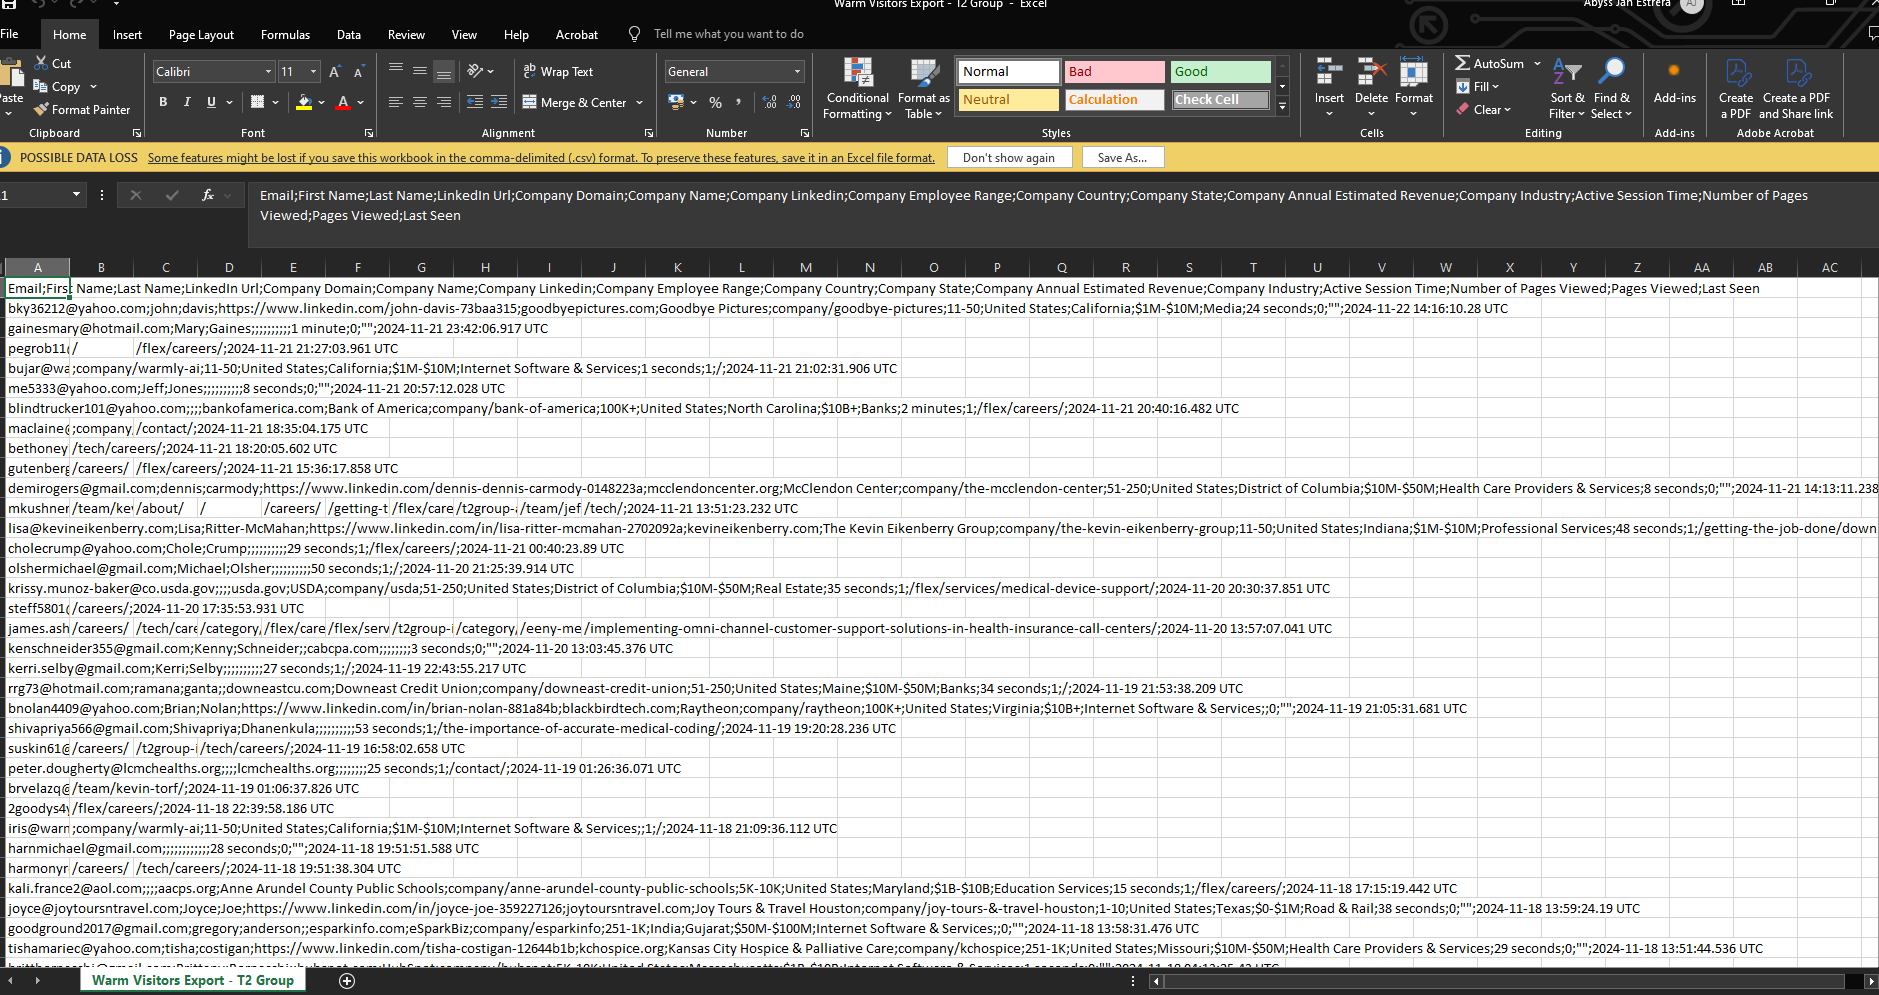Click the Sort & Filter icon

[1566, 73]
